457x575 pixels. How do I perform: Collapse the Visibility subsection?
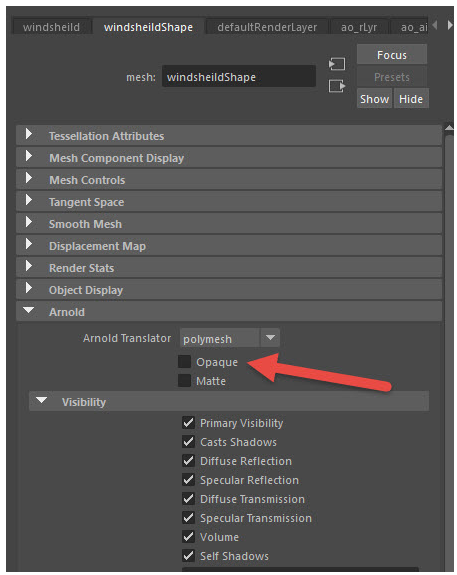(229, 402)
